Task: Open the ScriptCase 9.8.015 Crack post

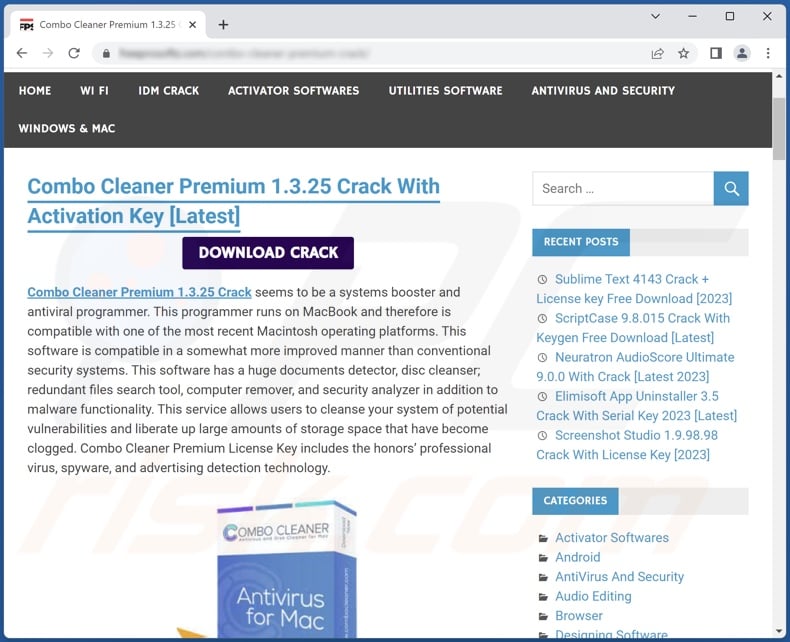Action: coord(633,328)
